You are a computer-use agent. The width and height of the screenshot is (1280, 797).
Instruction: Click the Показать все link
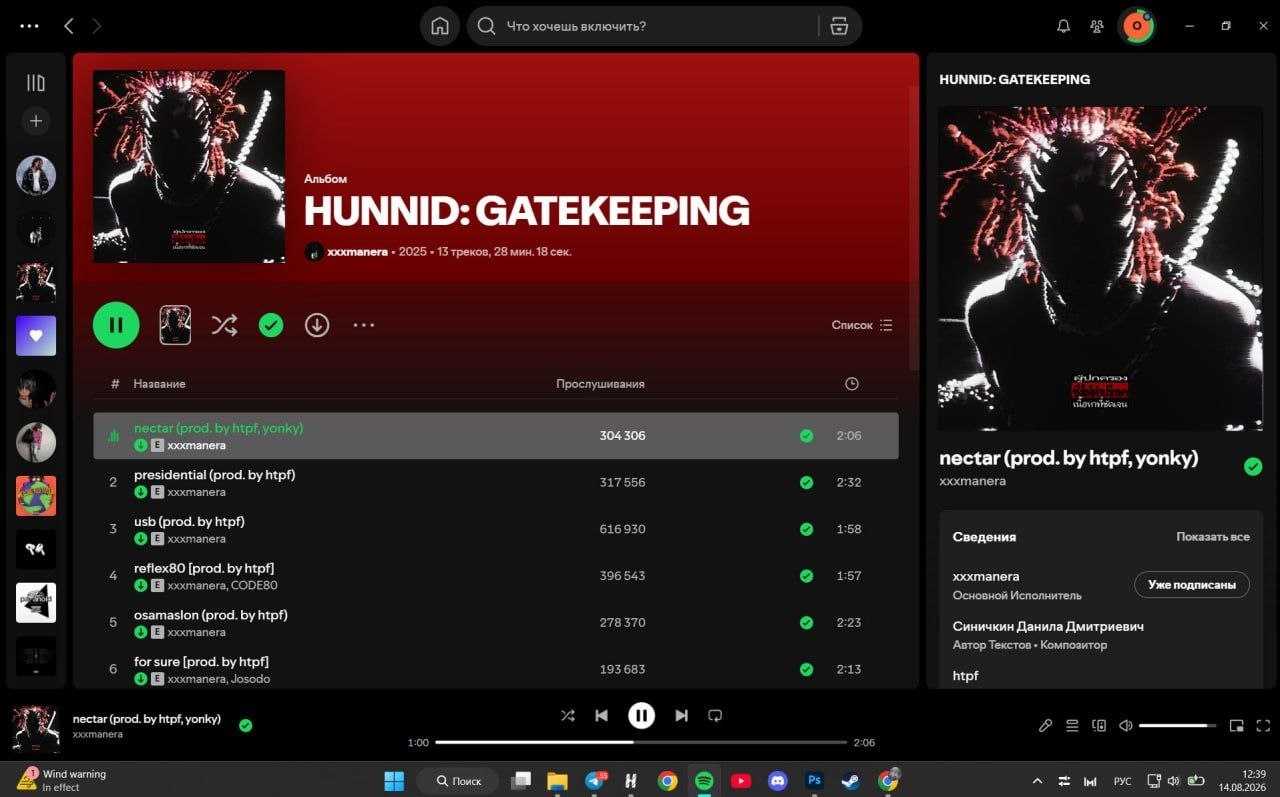point(1213,537)
